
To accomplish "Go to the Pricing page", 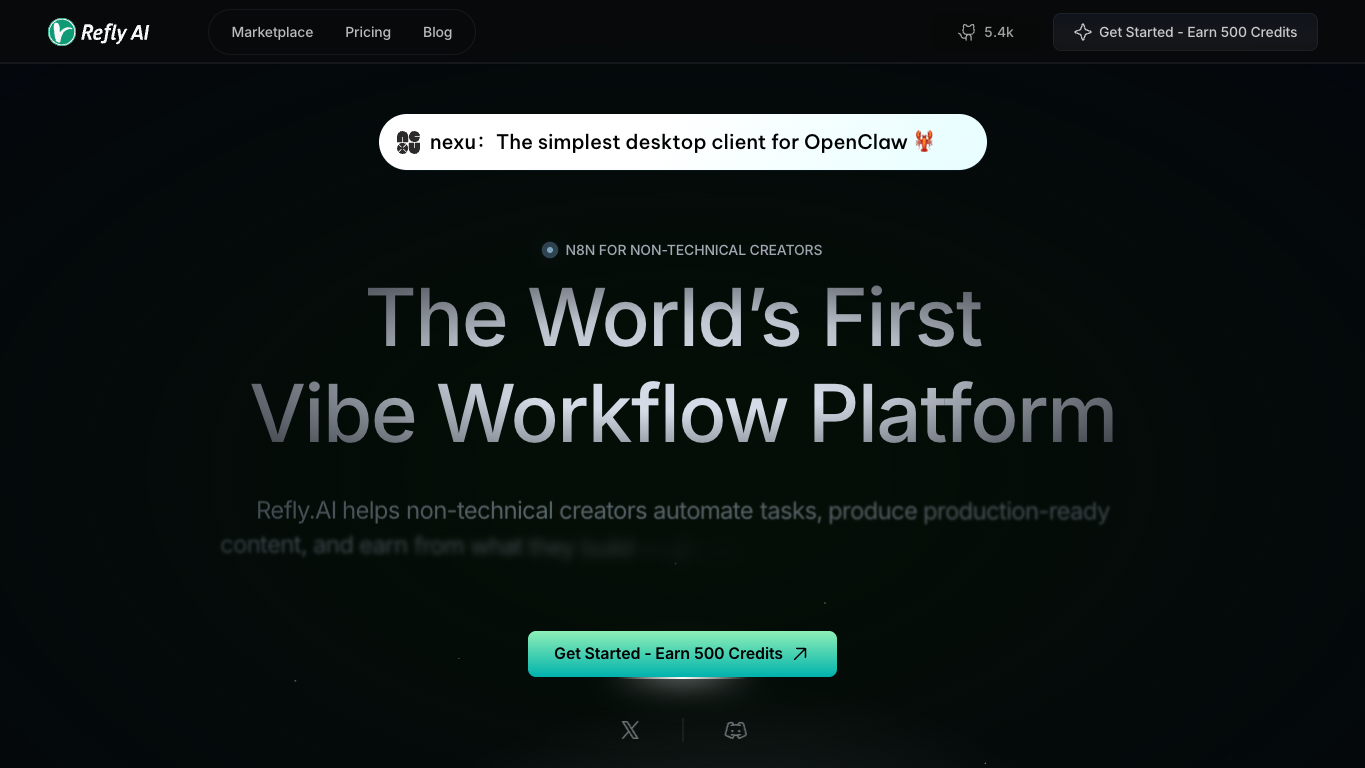I will [368, 32].
